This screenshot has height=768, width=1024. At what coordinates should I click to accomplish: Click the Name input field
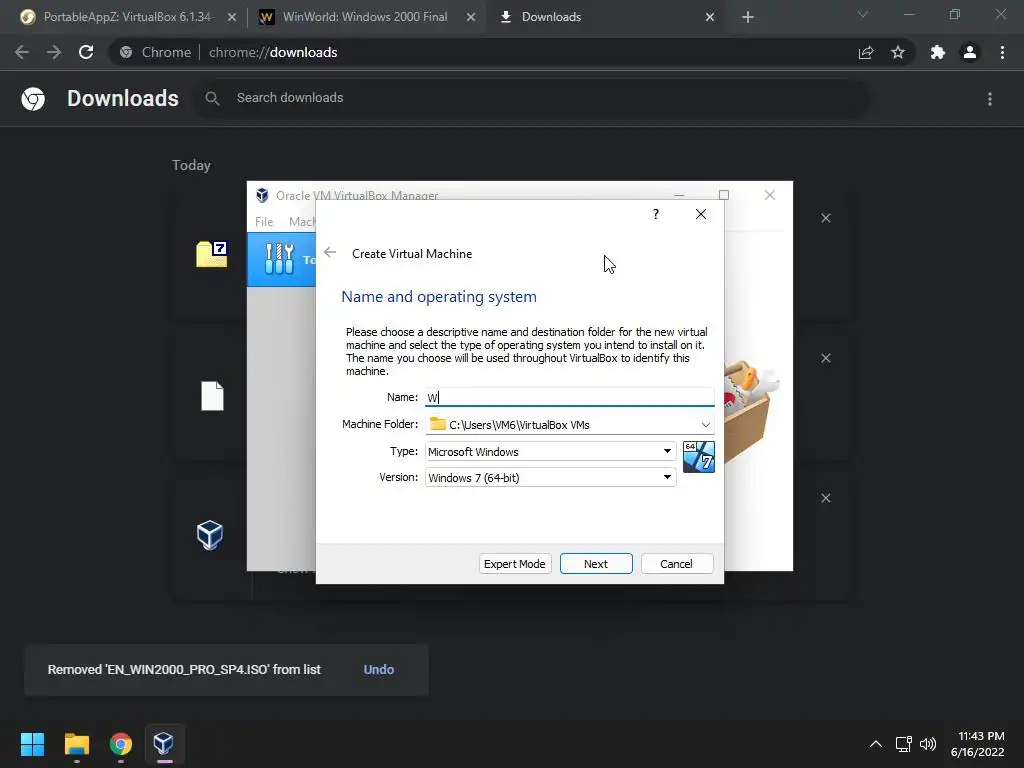coord(569,397)
